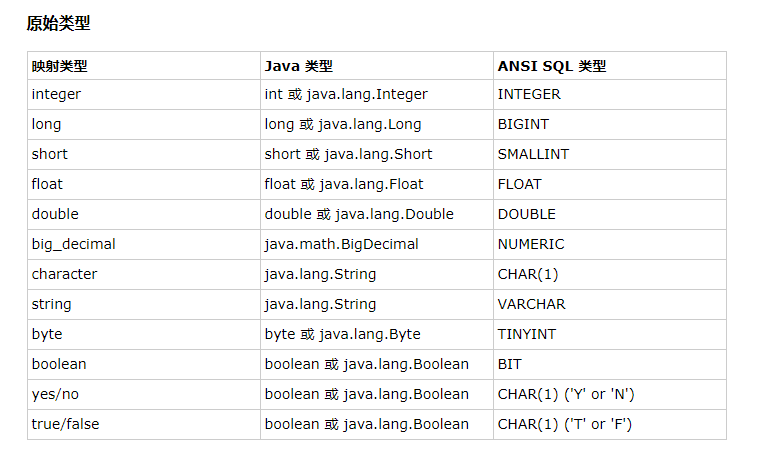Click the 原始类型 heading
This screenshot has width=761, height=459.
click(59, 22)
